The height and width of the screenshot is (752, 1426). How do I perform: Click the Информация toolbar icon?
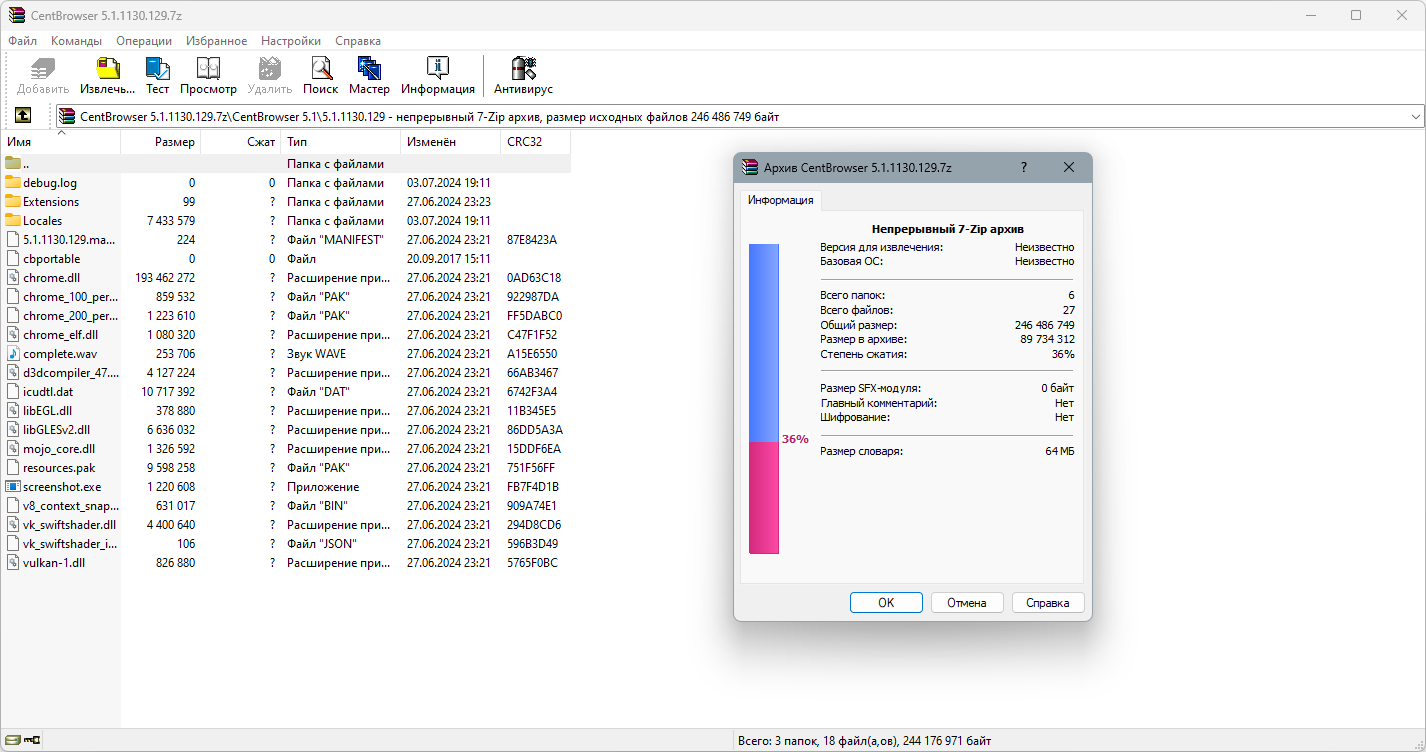click(x=437, y=69)
